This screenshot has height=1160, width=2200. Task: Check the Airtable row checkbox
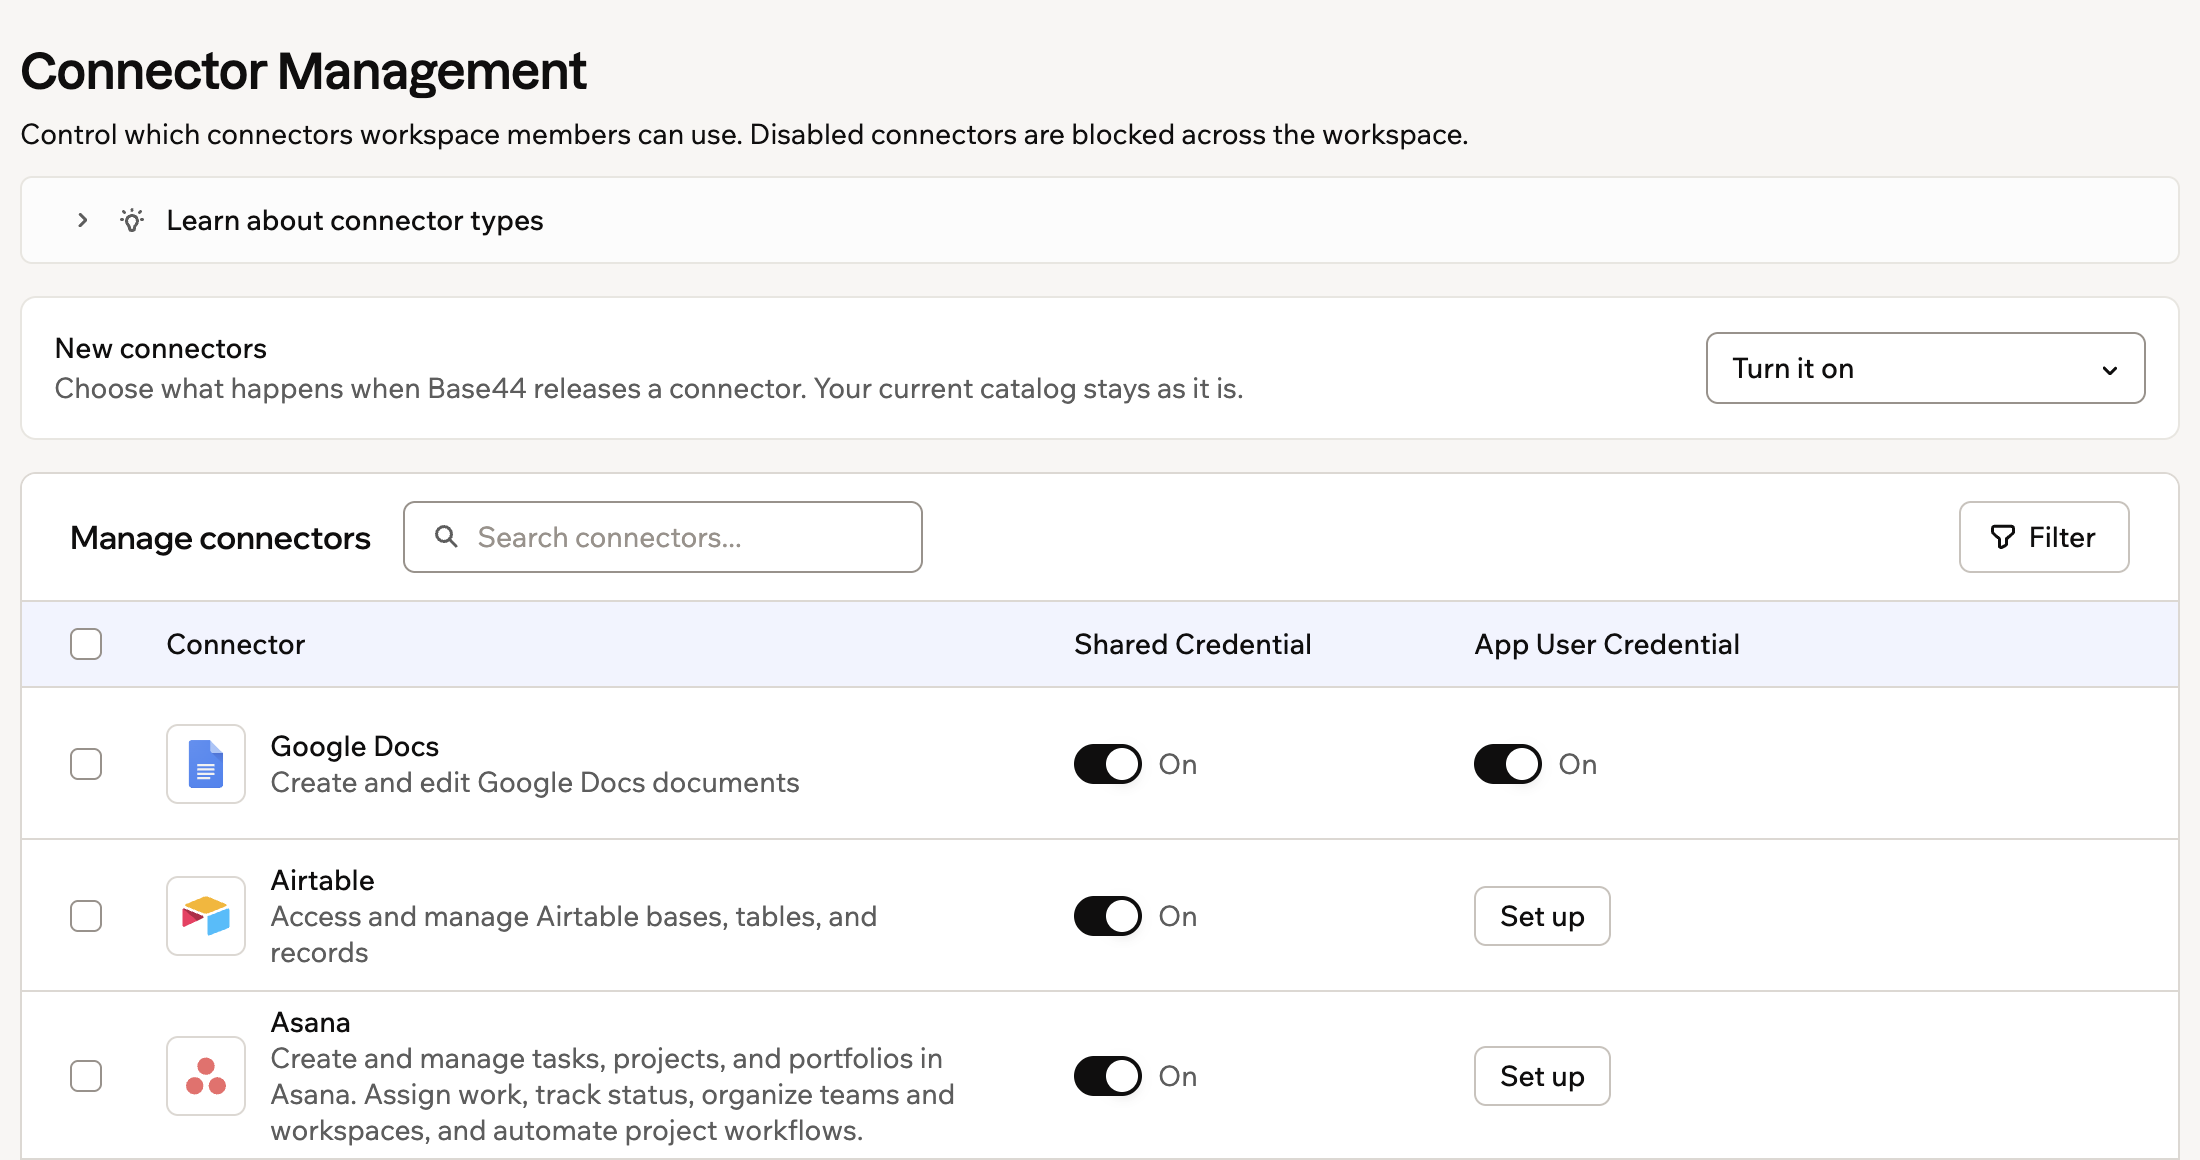pyautogui.click(x=86, y=916)
